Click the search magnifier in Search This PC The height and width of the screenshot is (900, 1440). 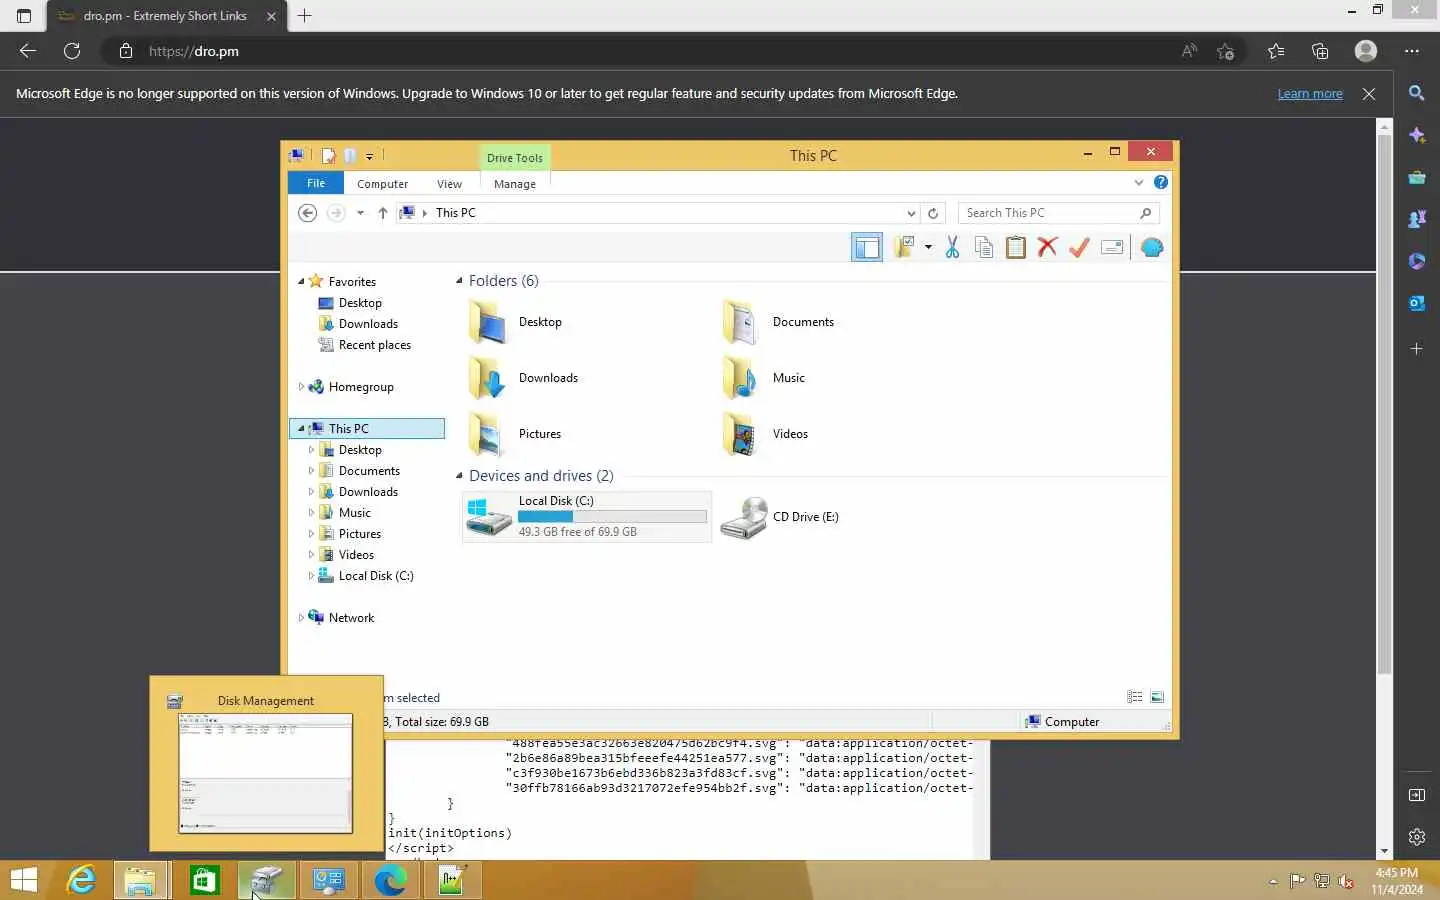click(x=1146, y=213)
